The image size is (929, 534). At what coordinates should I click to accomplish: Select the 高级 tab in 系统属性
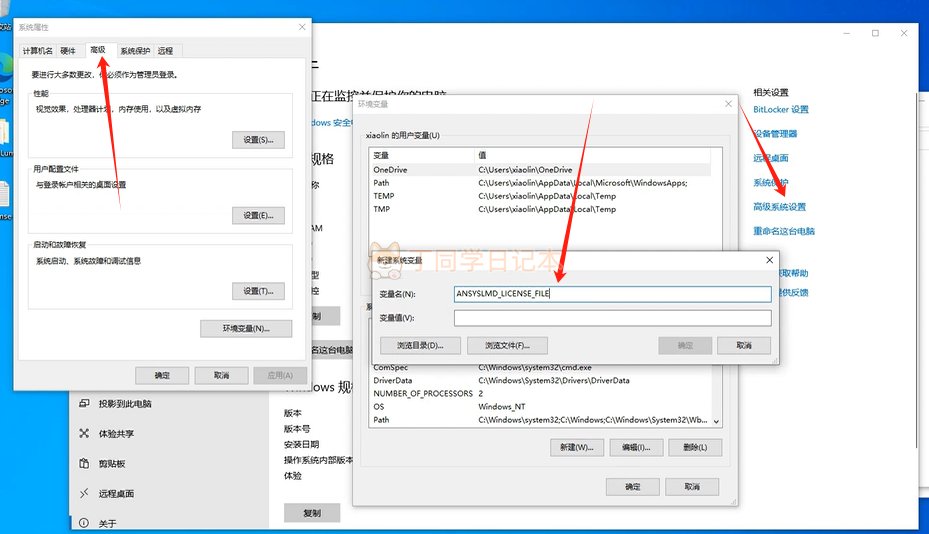(x=98, y=50)
